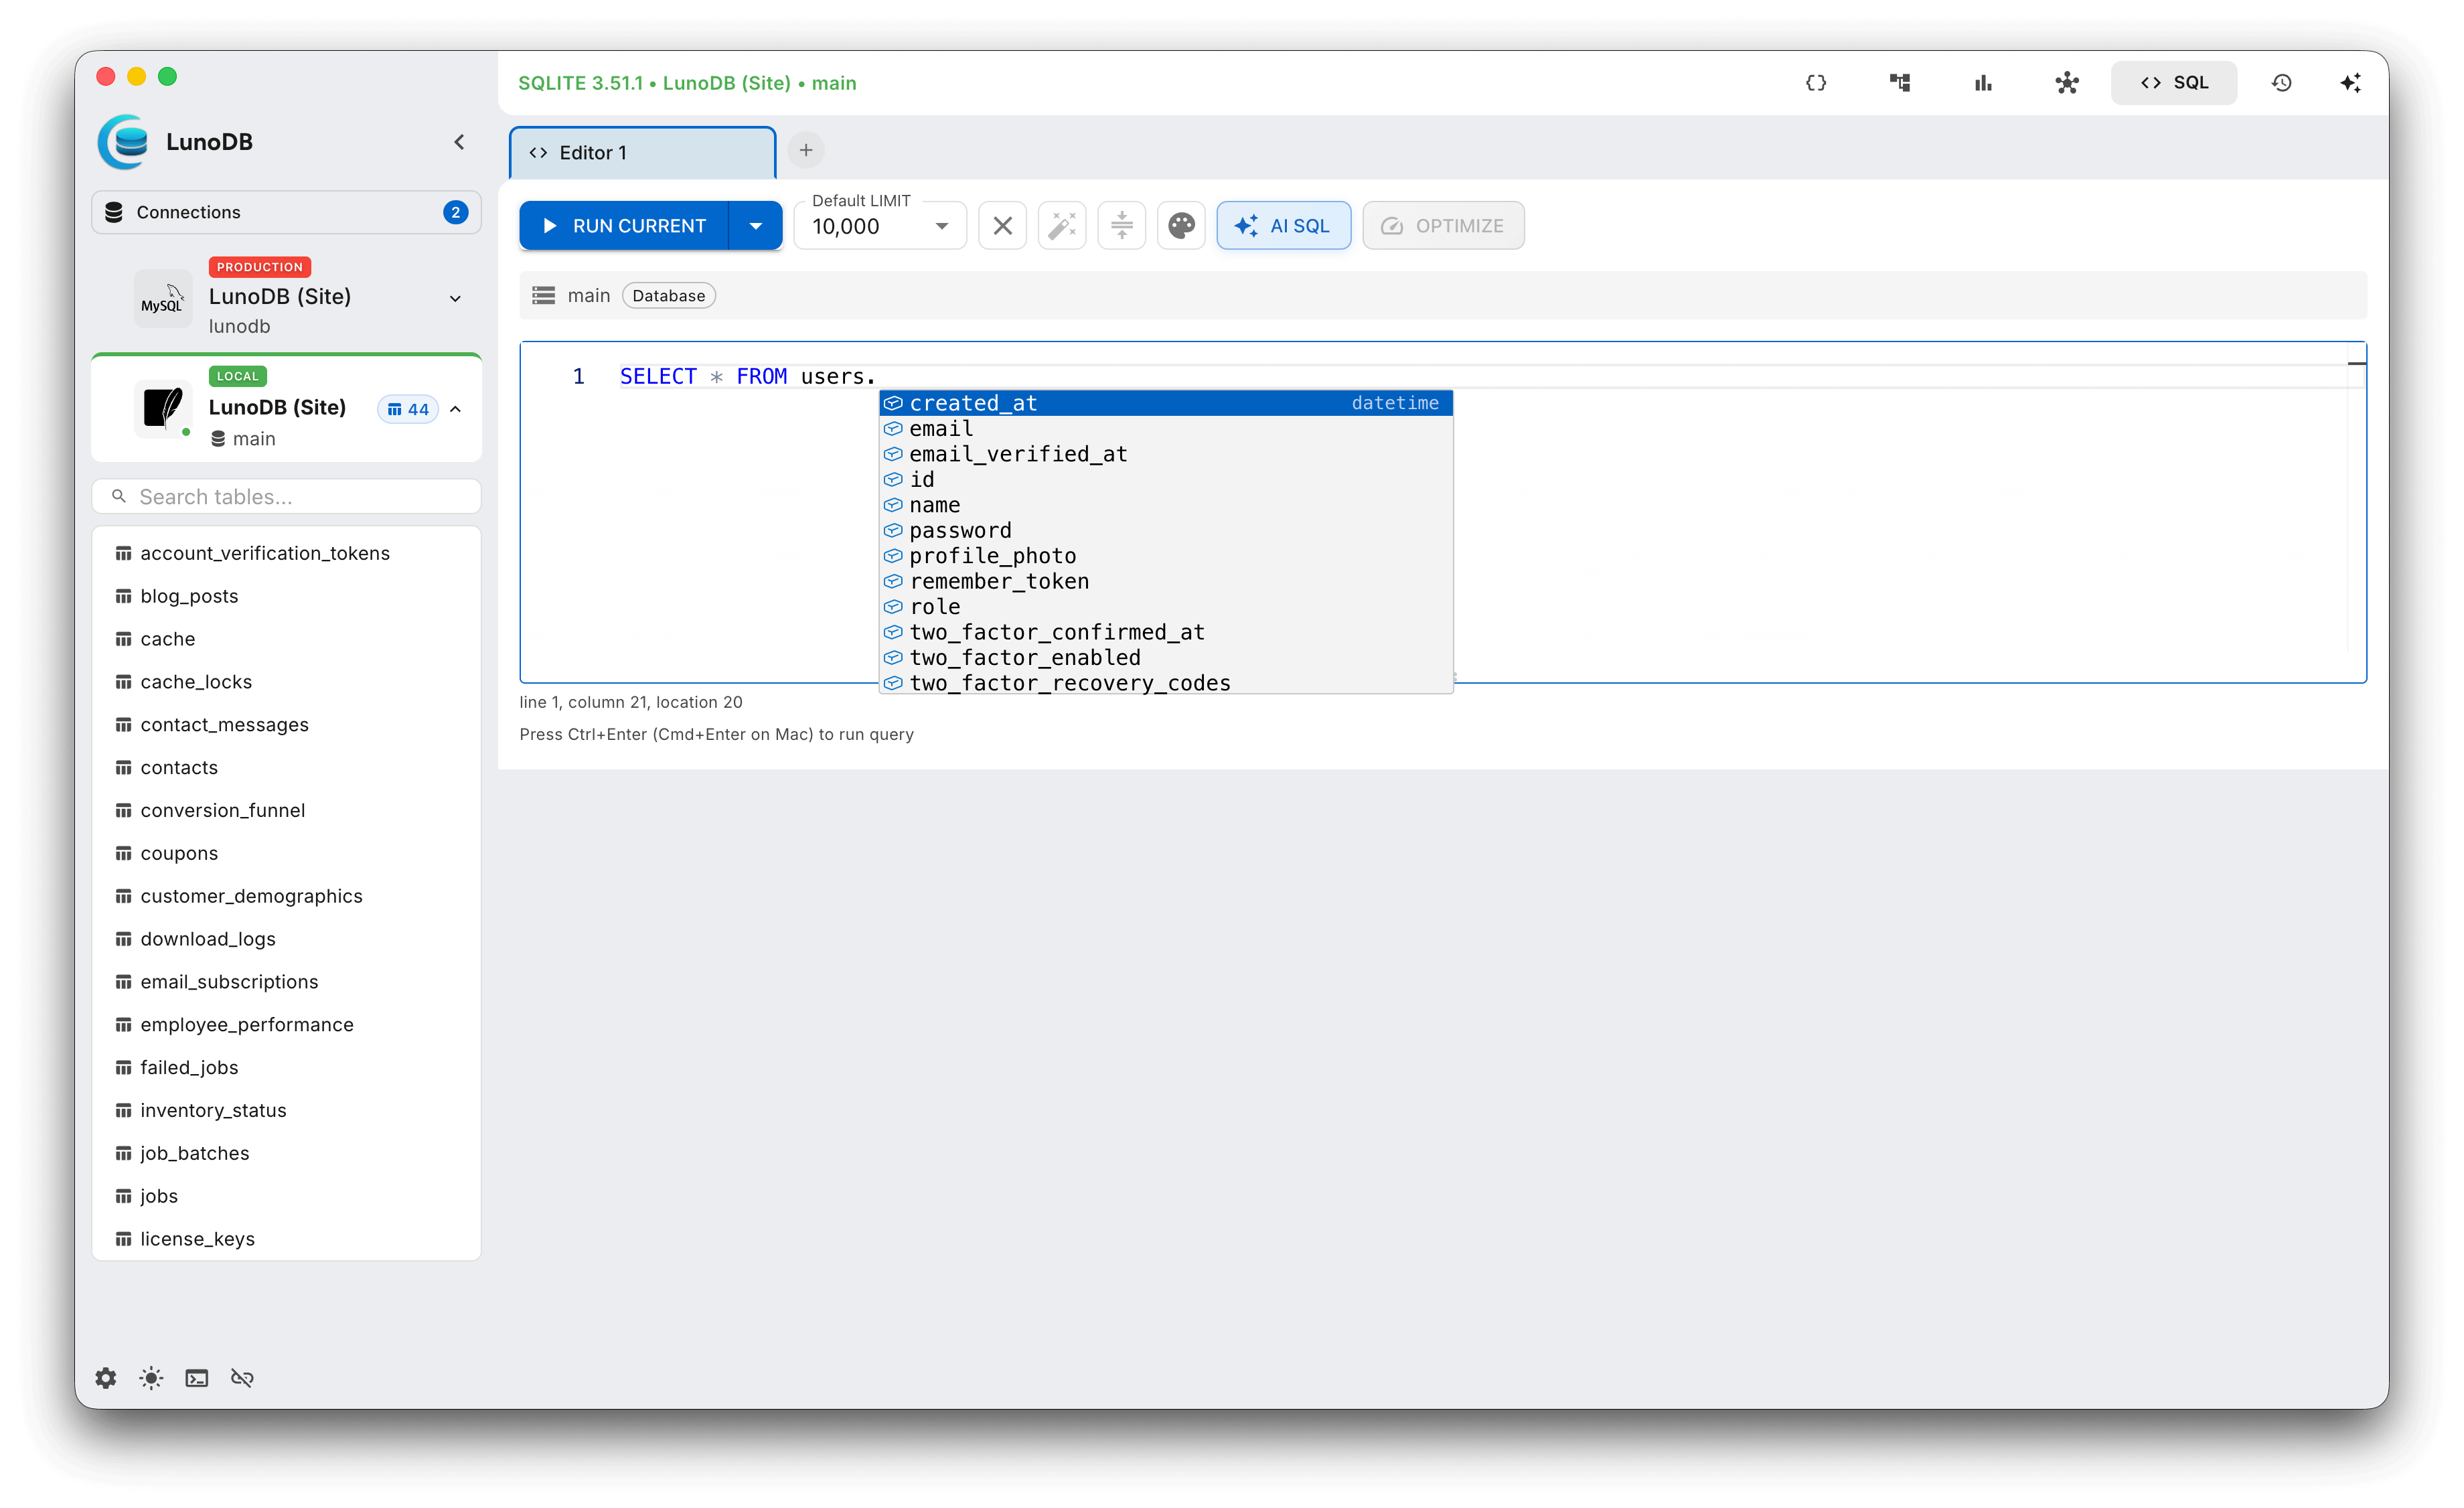Open the failed_jobs table
2464x1508 pixels.
286,1068
